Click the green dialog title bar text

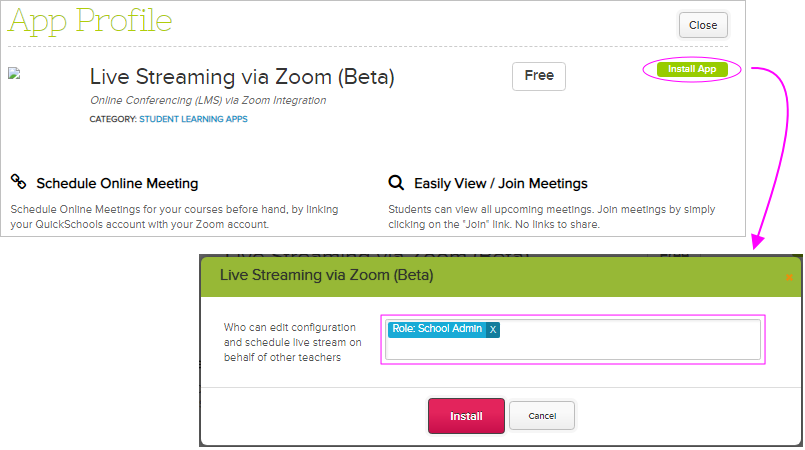(x=326, y=274)
